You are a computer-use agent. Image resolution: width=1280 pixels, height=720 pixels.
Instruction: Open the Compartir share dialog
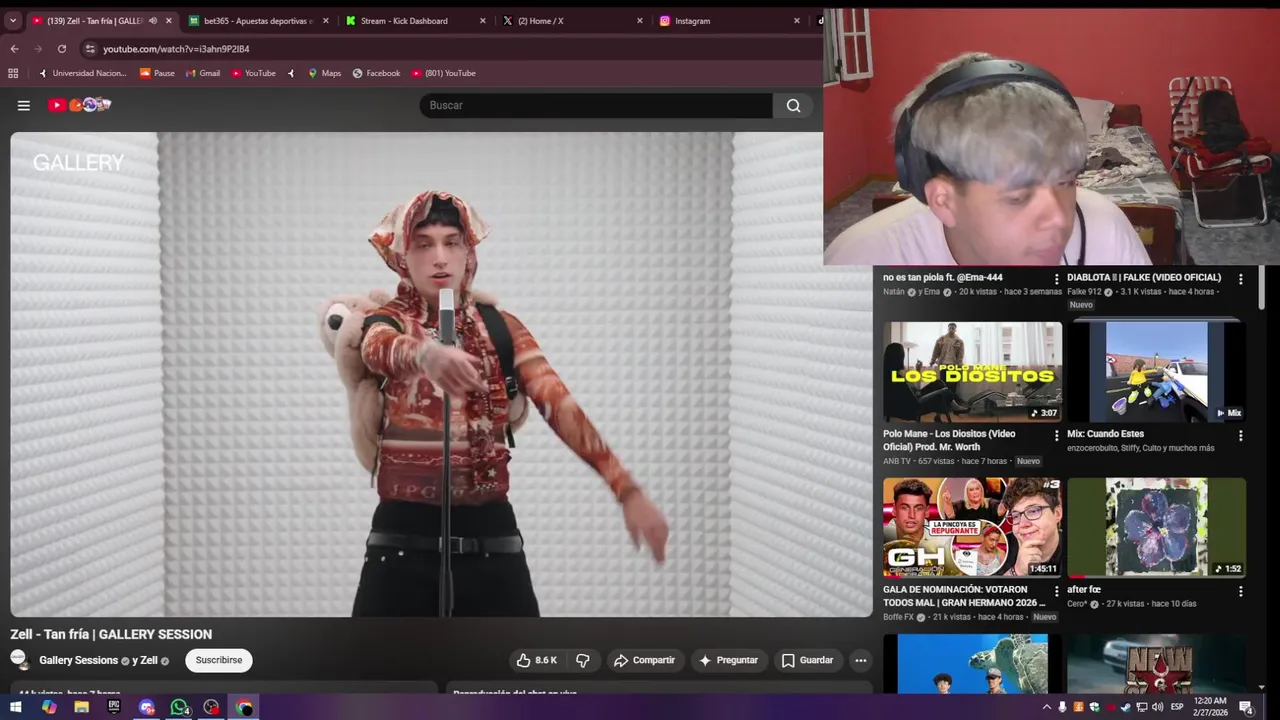[x=644, y=660]
